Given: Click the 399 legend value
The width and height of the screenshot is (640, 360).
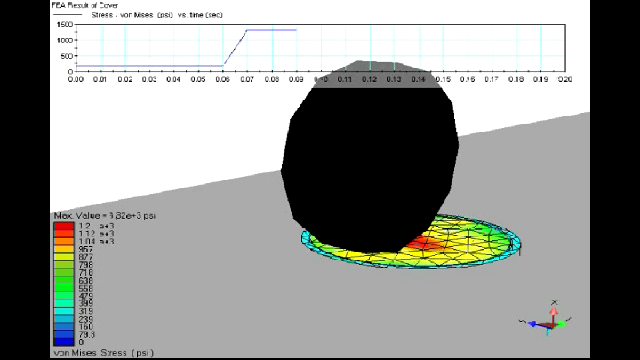Looking at the screenshot, I should (86, 303).
